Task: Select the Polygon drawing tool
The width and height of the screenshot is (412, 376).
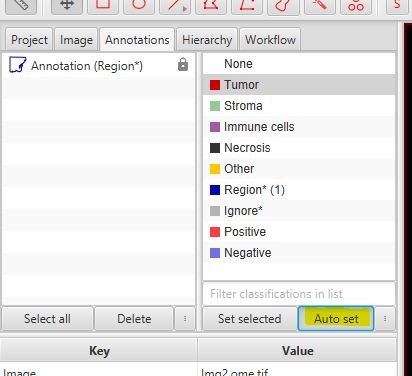Action: pos(211,6)
